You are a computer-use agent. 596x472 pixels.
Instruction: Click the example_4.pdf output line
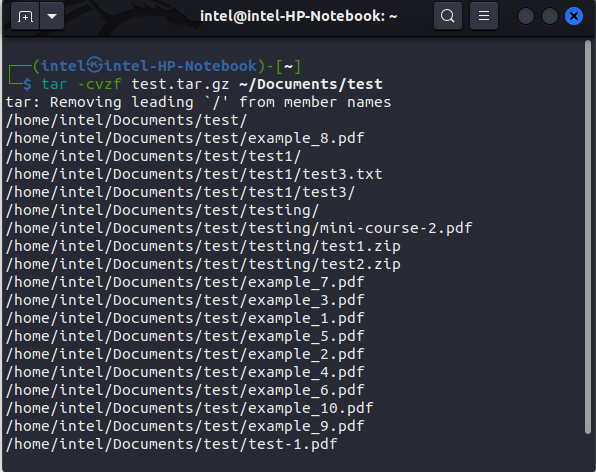coord(185,372)
